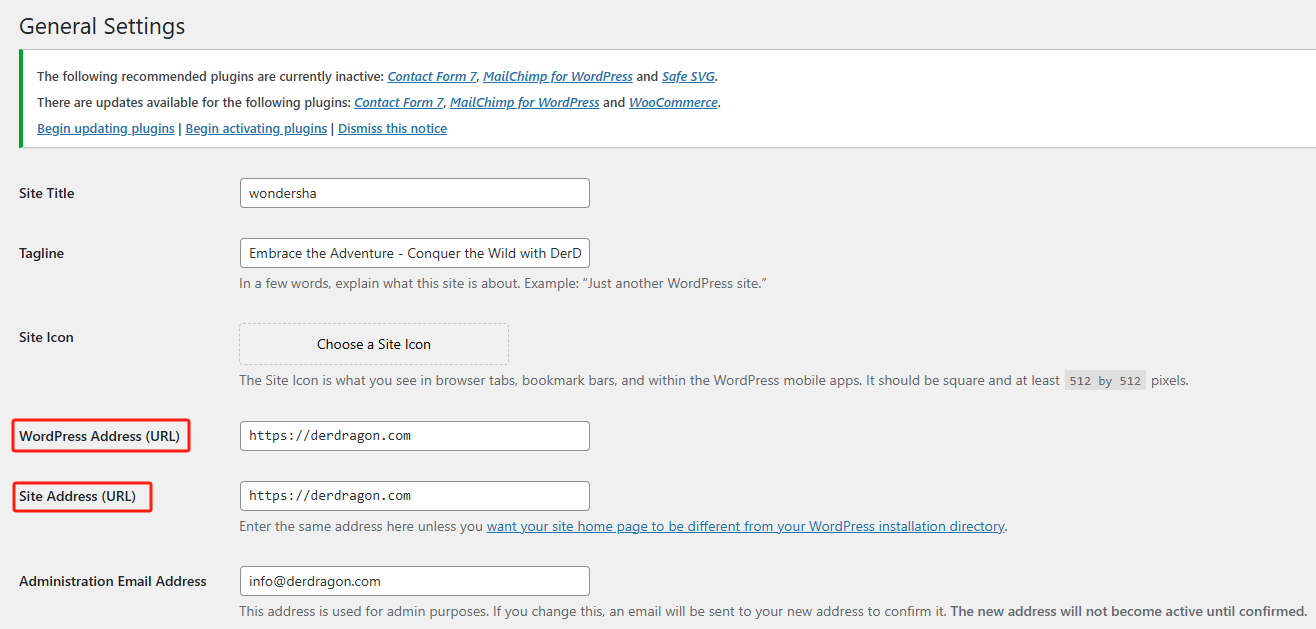Select the Administration Email Address field

[x=414, y=580]
